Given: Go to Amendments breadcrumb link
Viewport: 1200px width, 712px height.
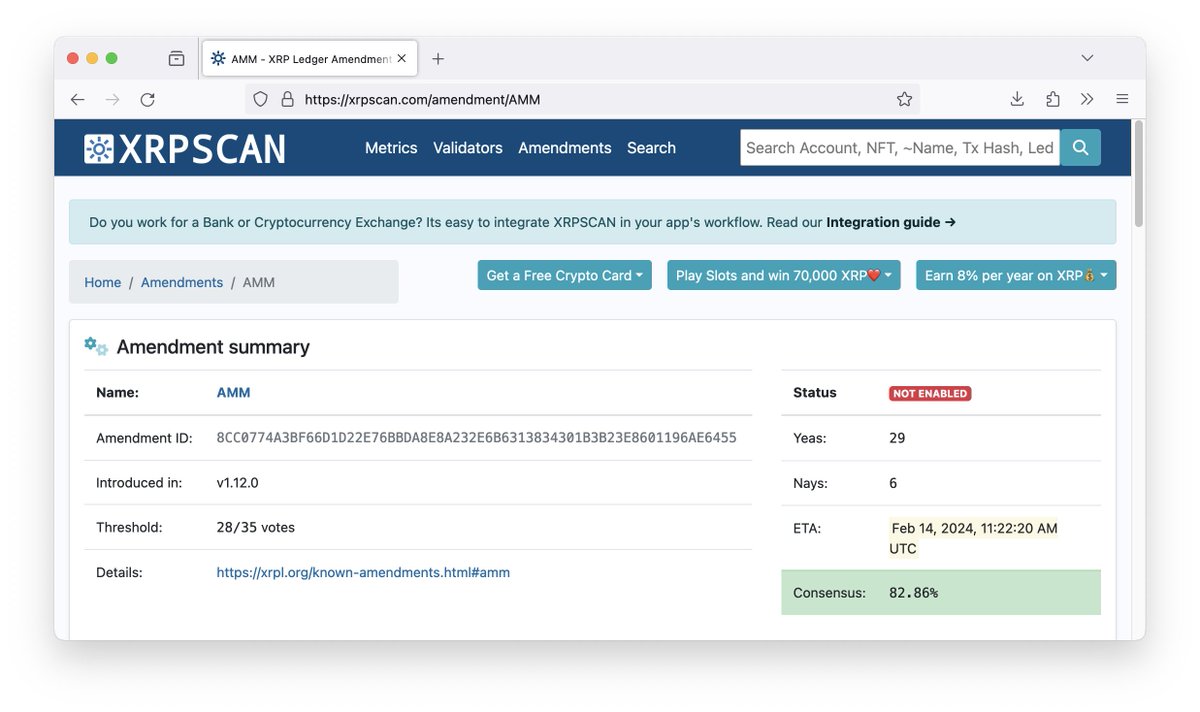Looking at the screenshot, I should [182, 282].
